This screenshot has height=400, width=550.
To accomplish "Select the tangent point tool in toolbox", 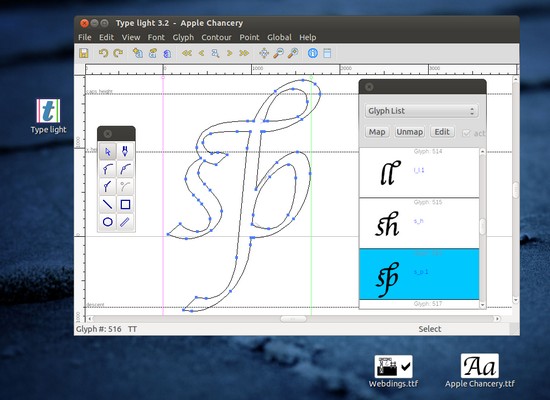I will 108,187.
